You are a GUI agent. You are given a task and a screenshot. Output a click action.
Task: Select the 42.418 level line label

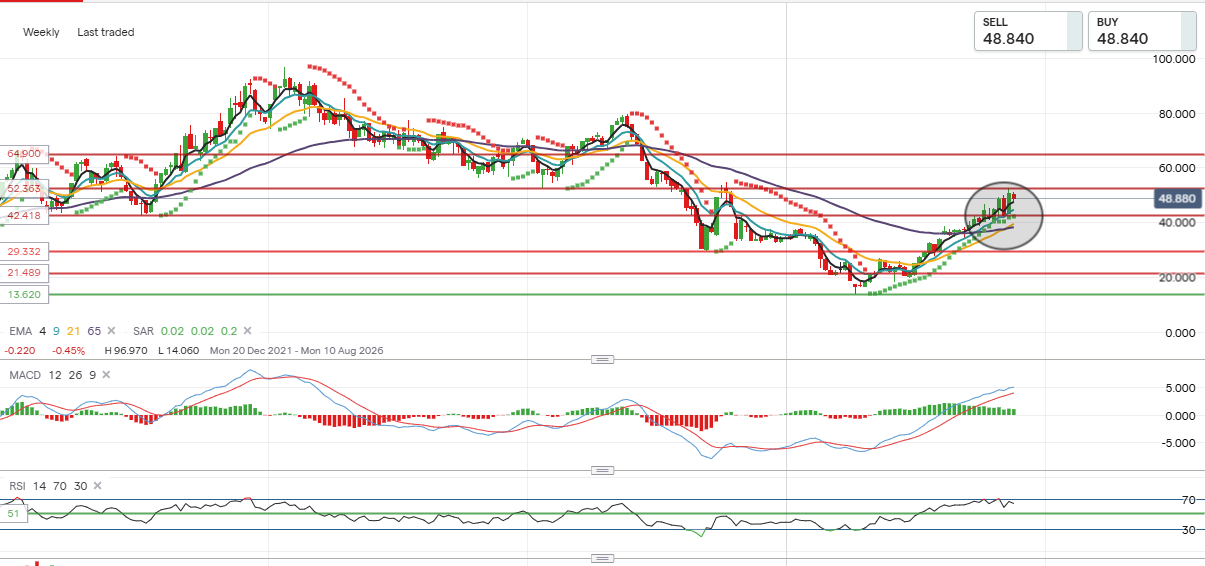22,215
